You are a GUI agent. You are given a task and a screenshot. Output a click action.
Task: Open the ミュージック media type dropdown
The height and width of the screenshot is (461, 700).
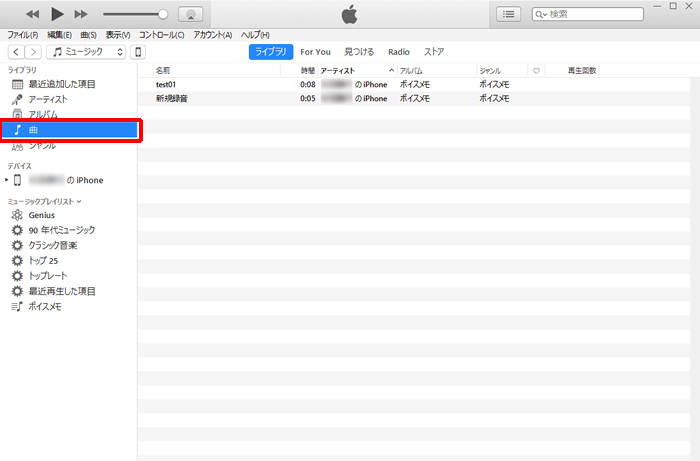(86, 52)
